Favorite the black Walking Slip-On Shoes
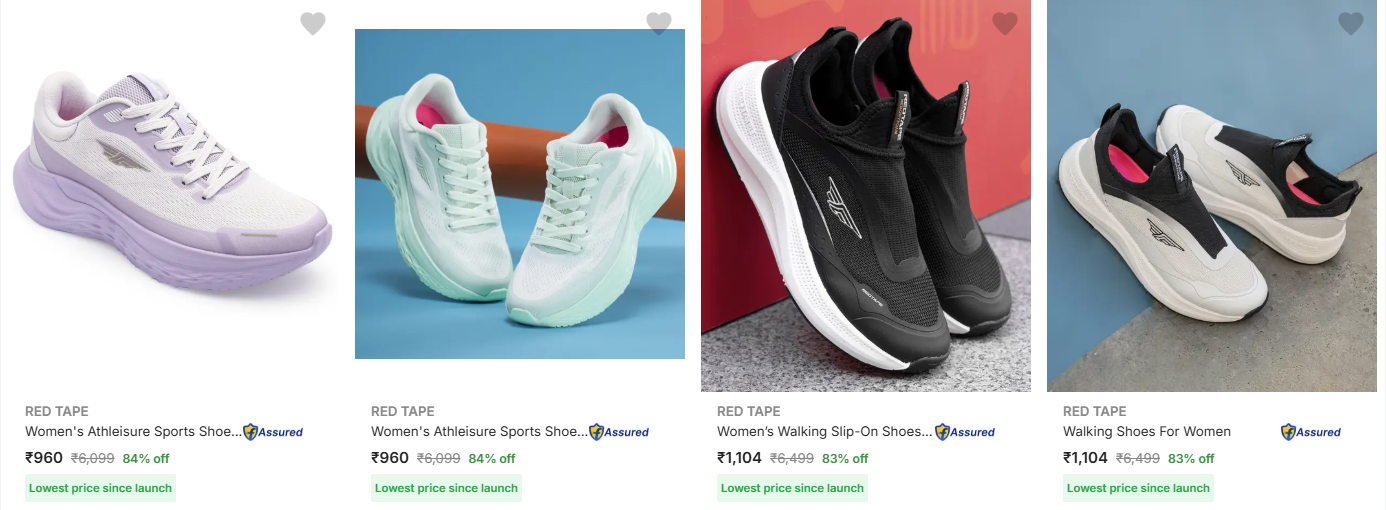 click(1005, 24)
